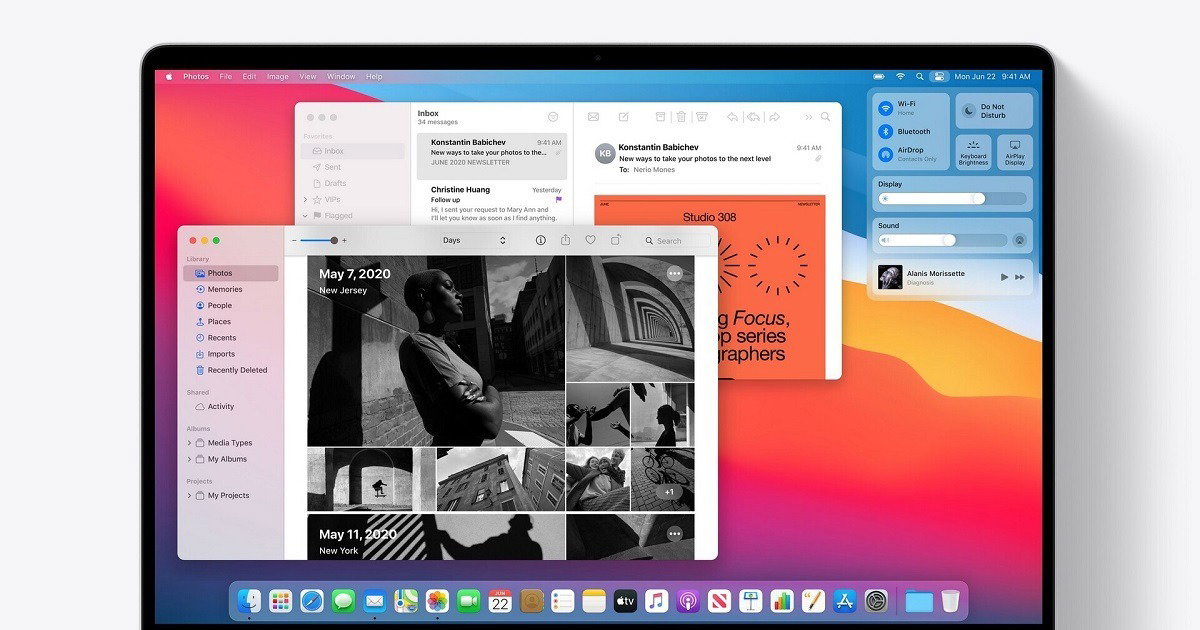Select Memories in Photos sidebar
This screenshot has height=630, width=1200.
231,289
